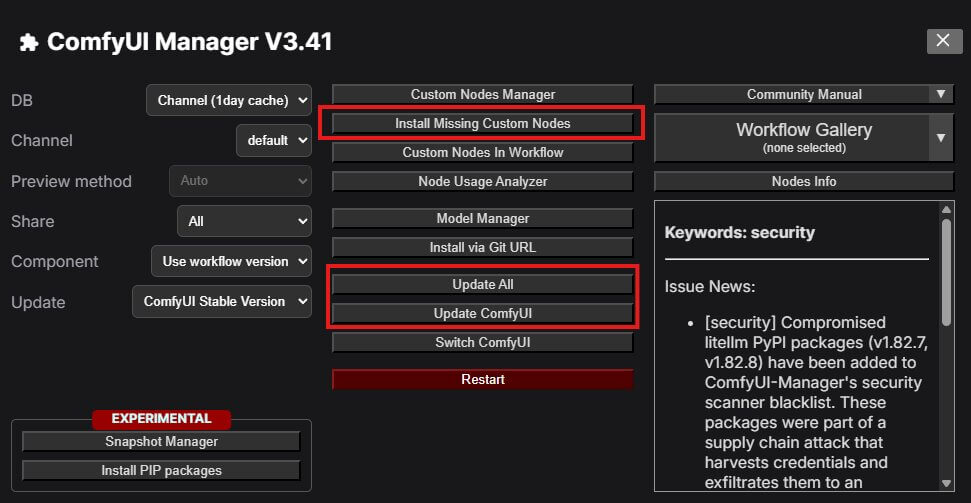Screen dimensions: 971x503
Task: Click the Keywords: security heading
Action: tap(739, 233)
